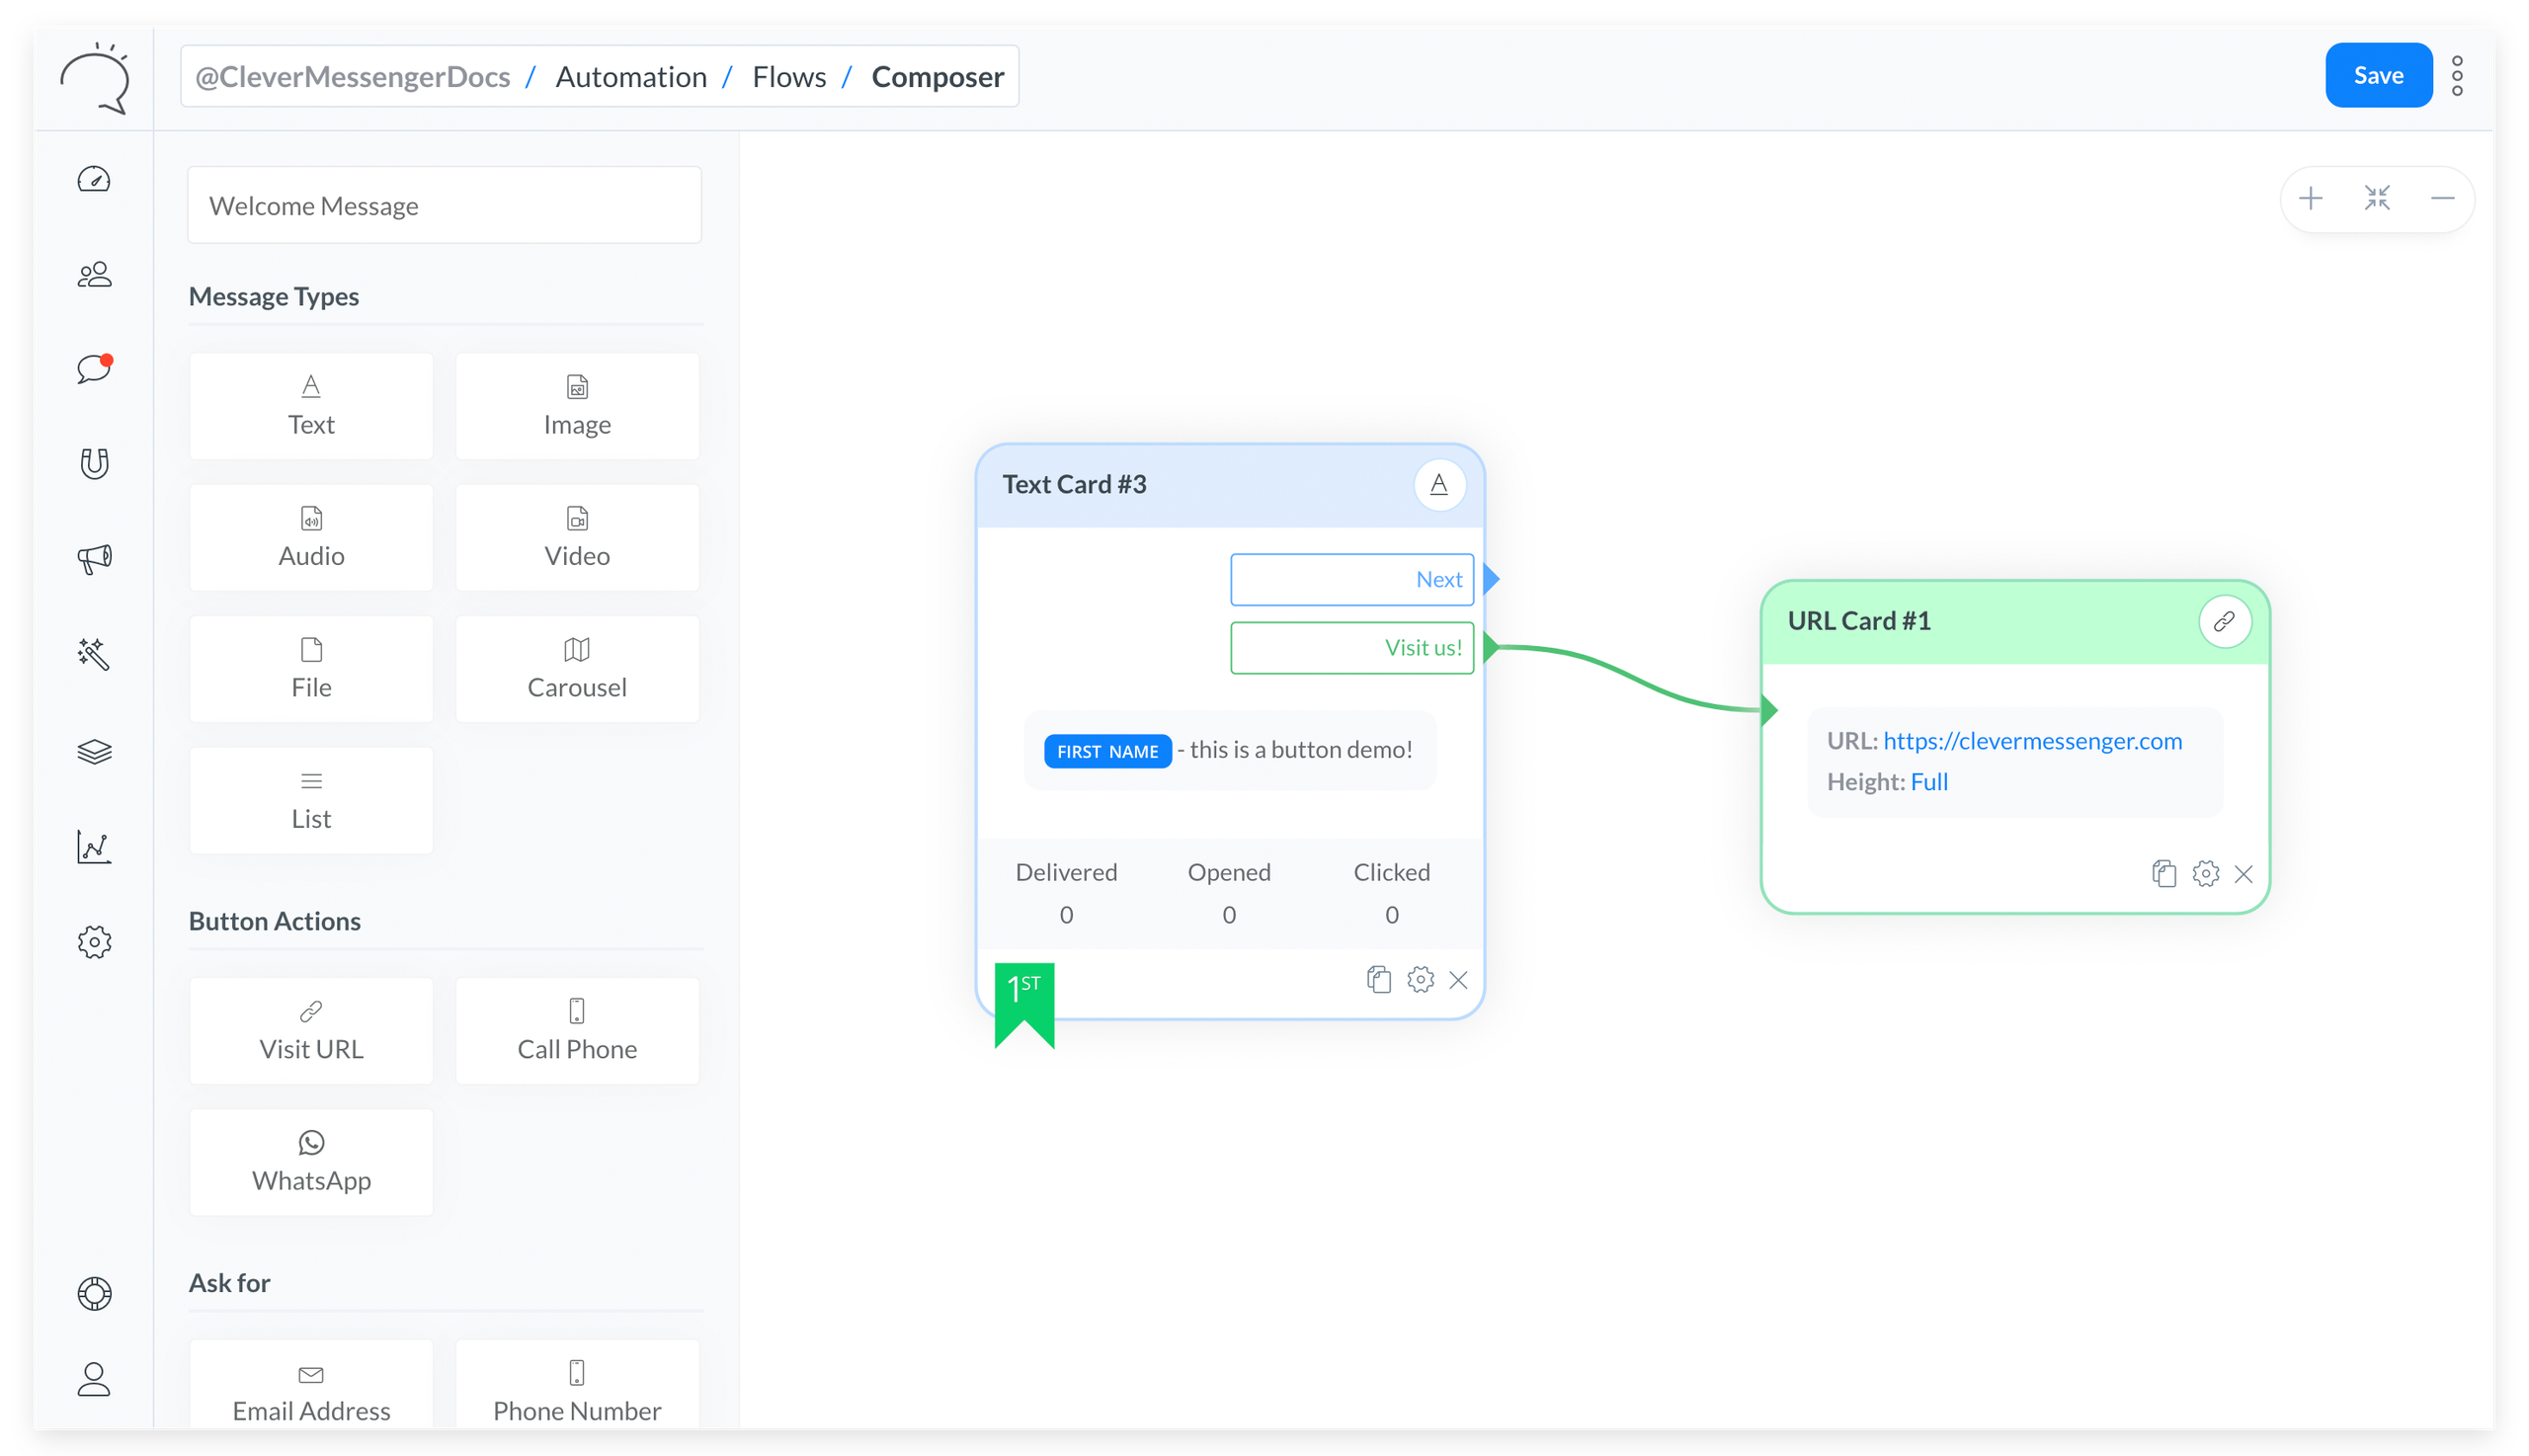Click the Welcome Message name field
Screen dimensions: 2529x1456
tap(444, 205)
